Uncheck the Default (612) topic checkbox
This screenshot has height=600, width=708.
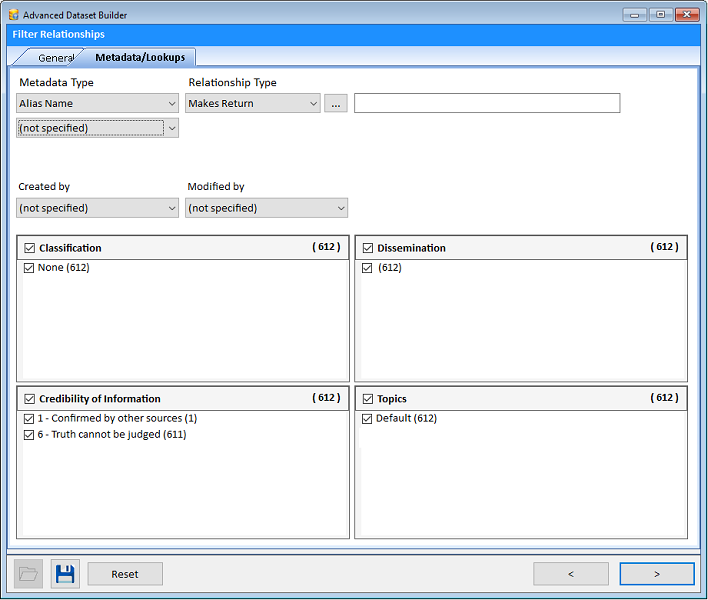pyautogui.click(x=367, y=419)
